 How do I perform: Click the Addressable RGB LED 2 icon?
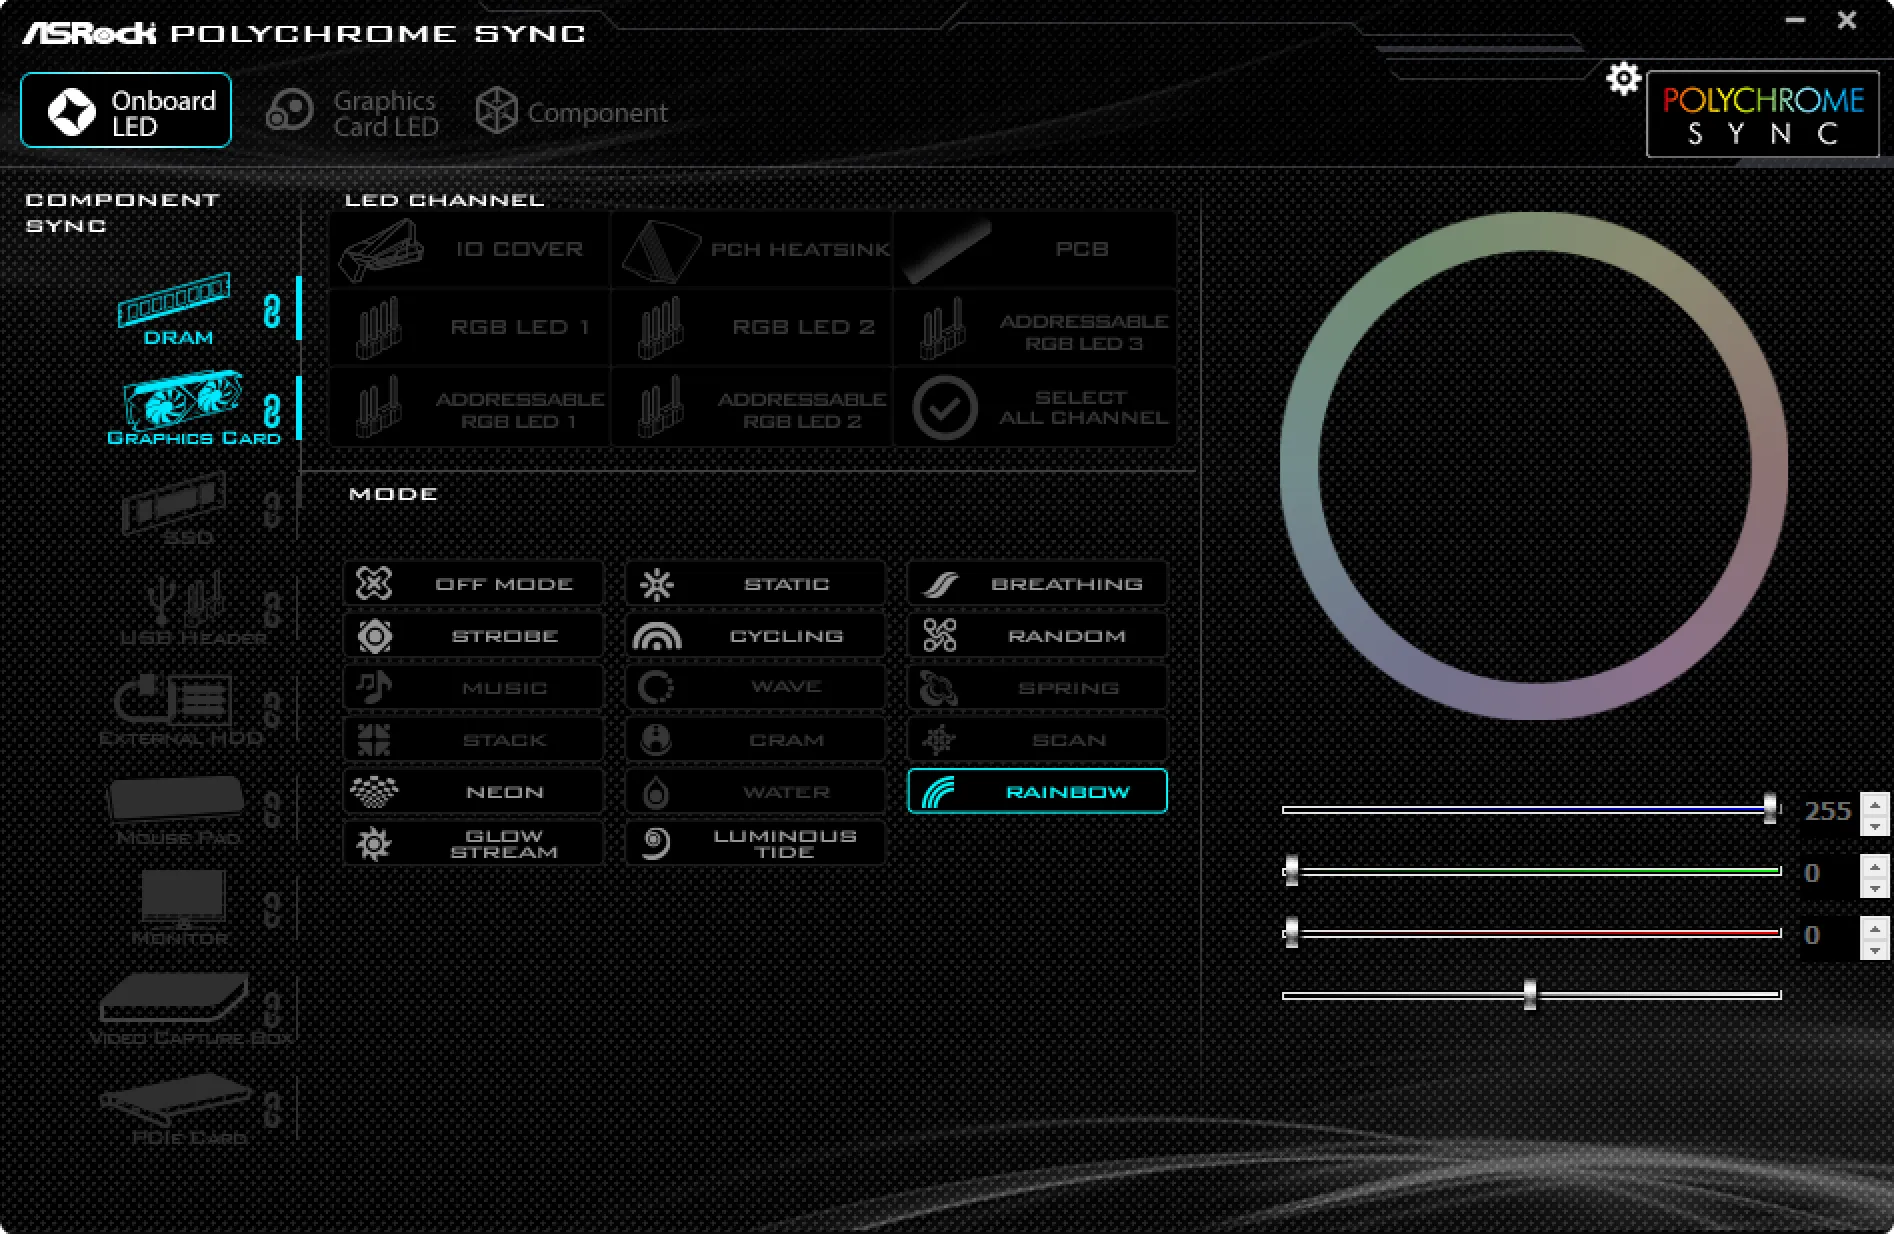pyautogui.click(x=660, y=407)
